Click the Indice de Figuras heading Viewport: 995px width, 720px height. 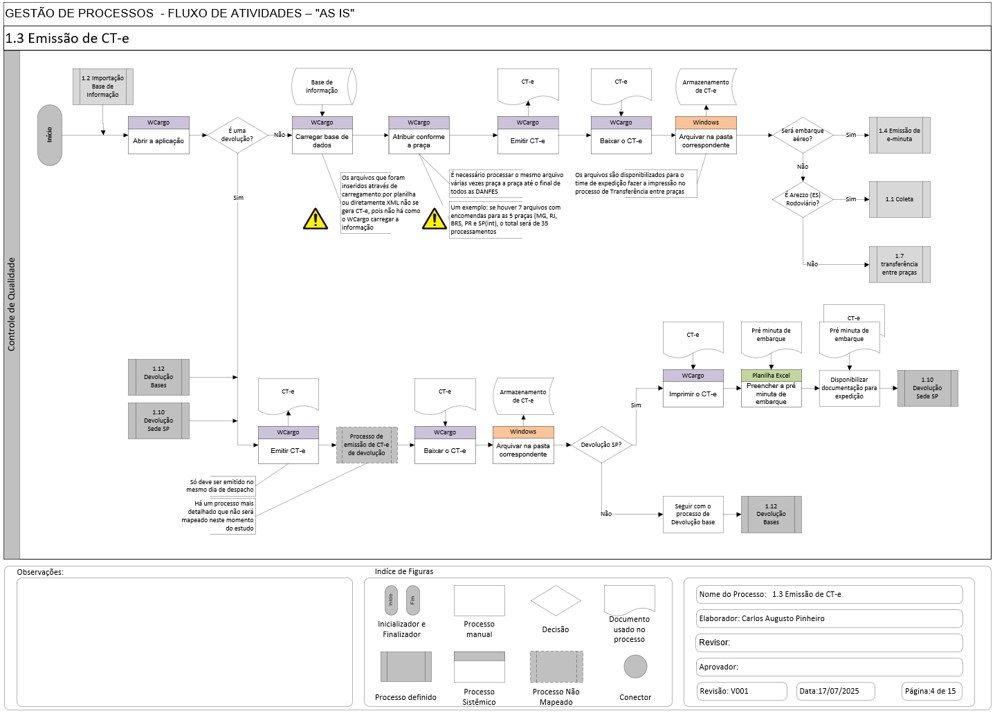[404, 572]
